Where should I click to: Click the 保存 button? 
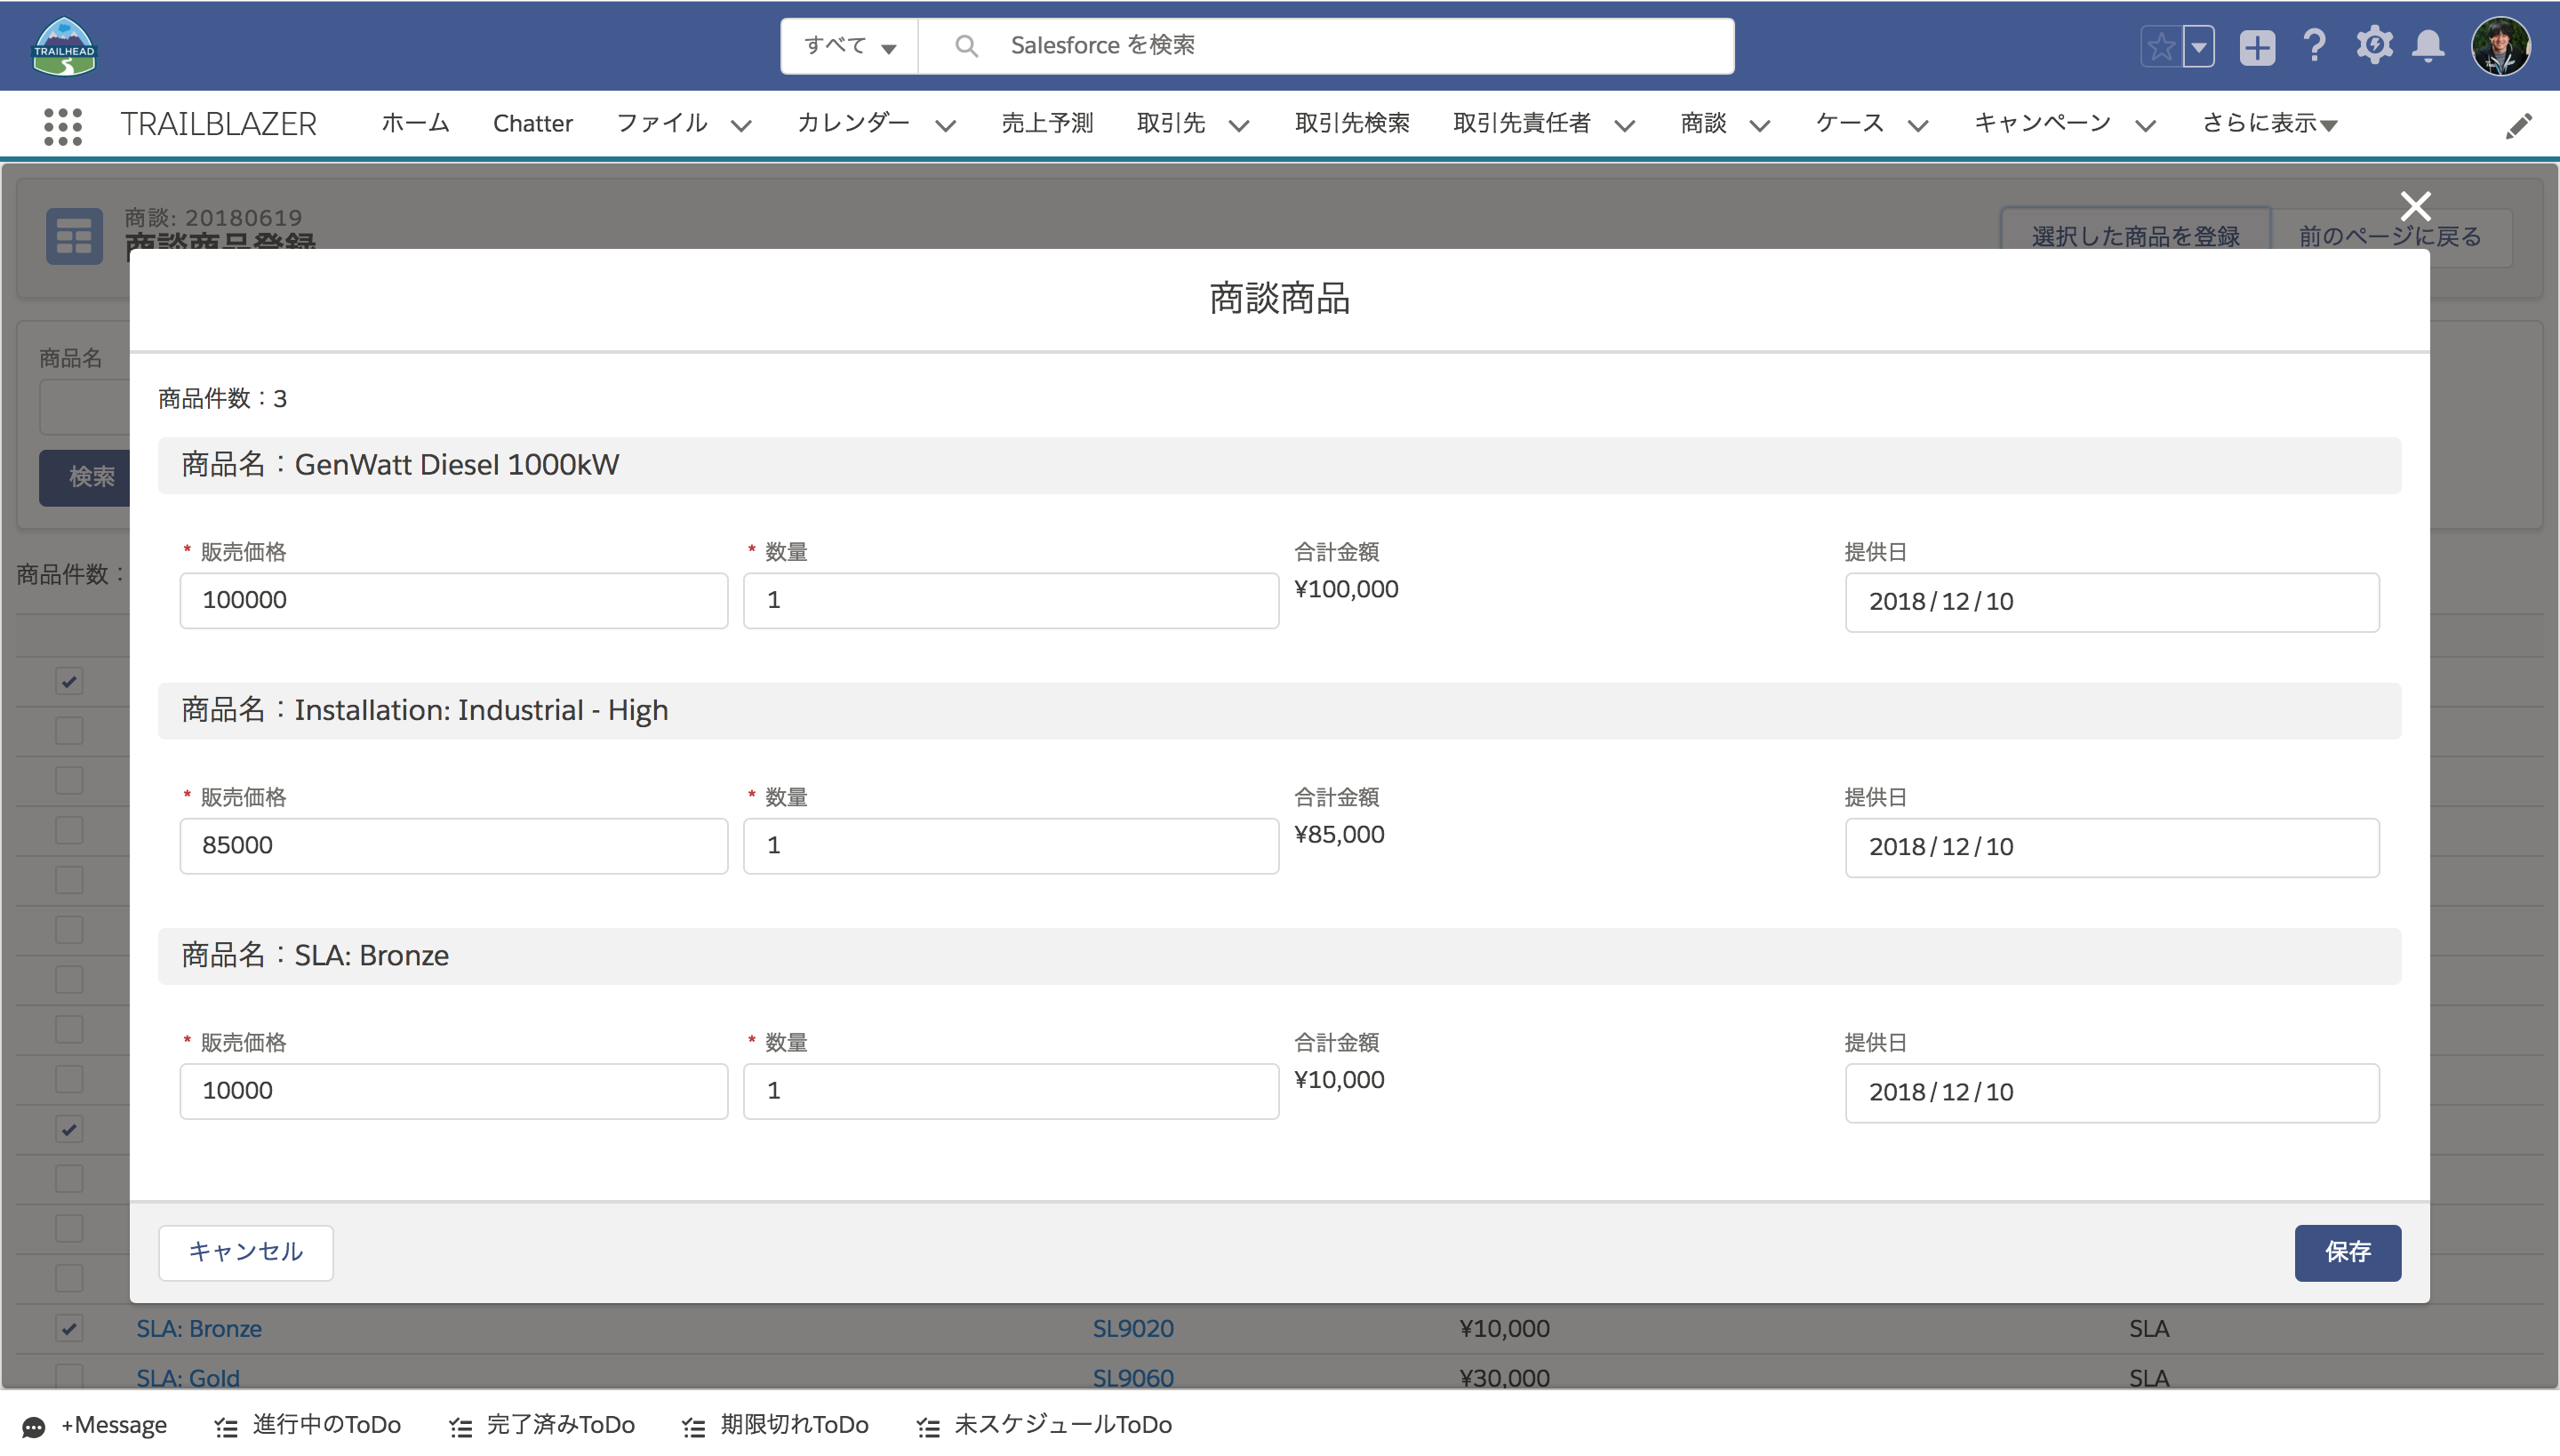2347,1252
